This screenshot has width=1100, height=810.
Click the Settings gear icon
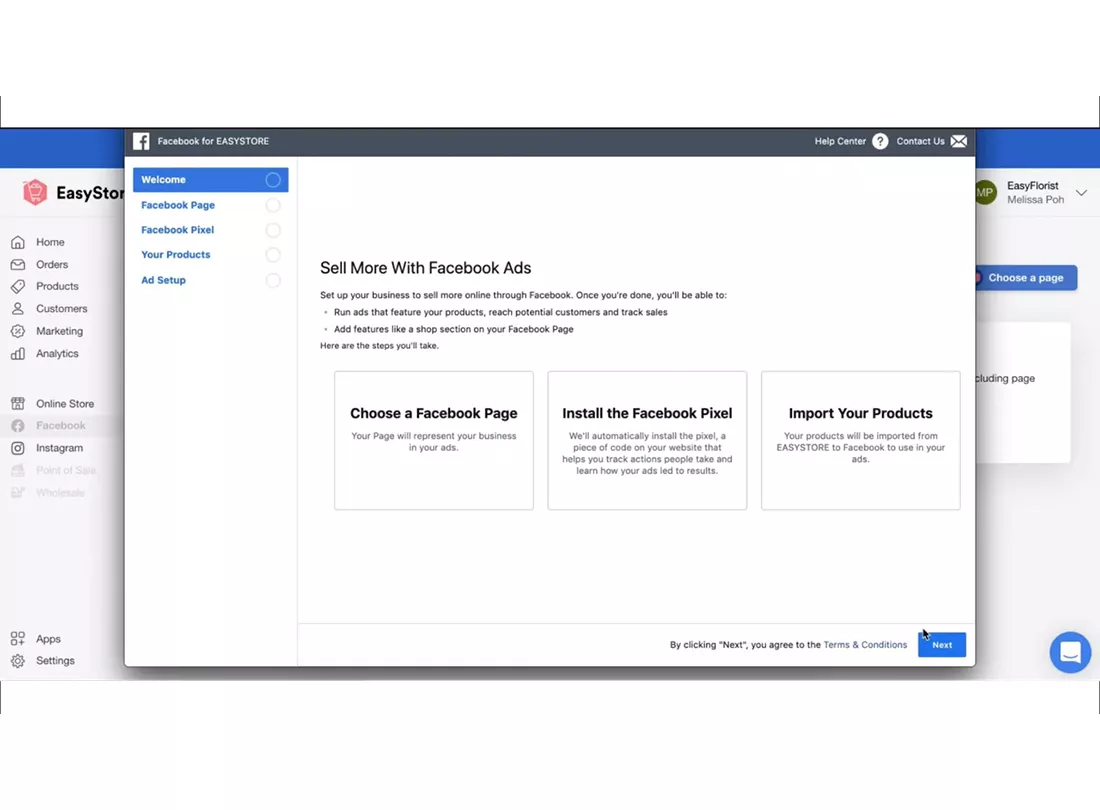[x=18, y=661]
